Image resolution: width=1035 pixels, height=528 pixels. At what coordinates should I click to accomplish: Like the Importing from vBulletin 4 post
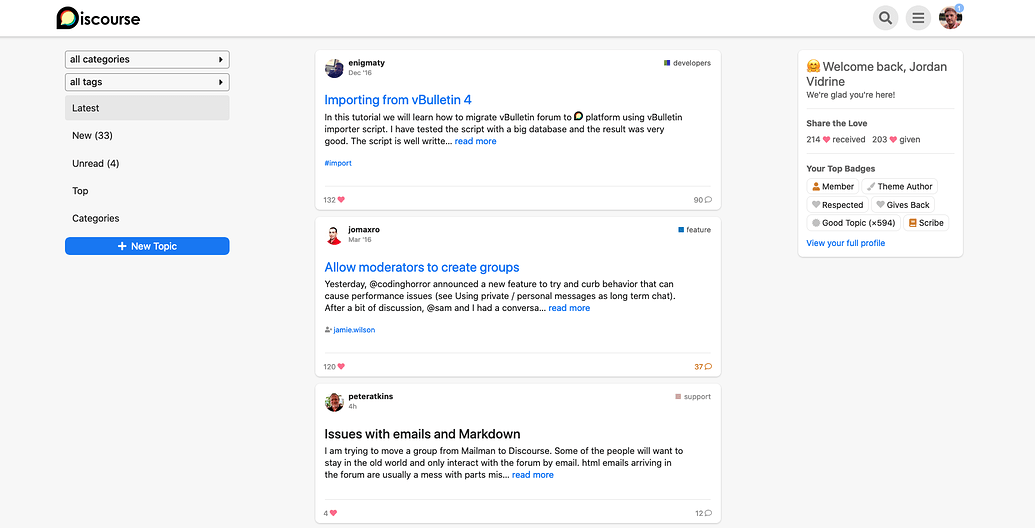coord(341,200)
